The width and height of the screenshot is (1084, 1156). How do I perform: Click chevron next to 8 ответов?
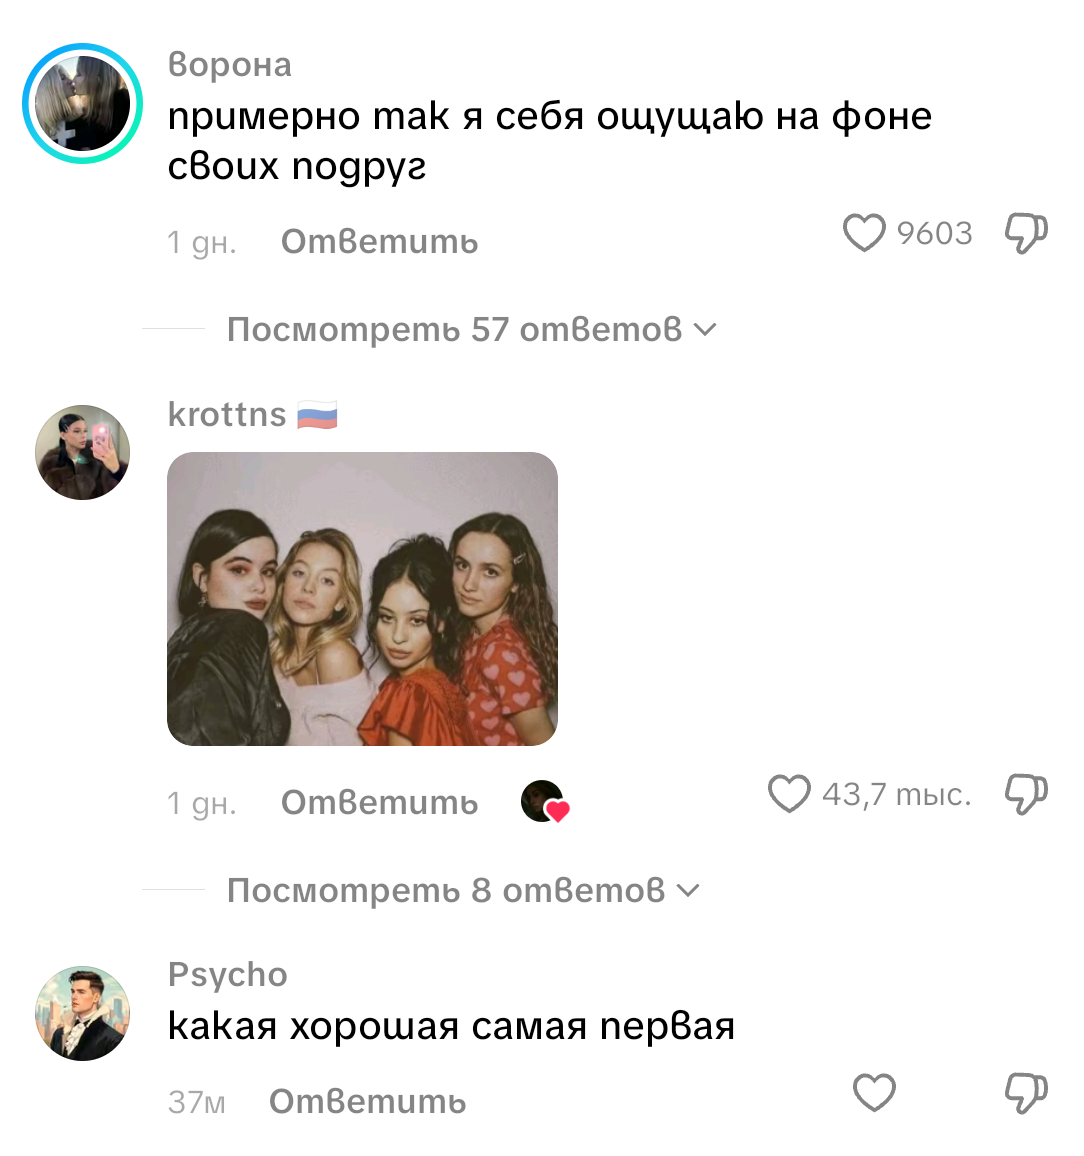point(687,891)
